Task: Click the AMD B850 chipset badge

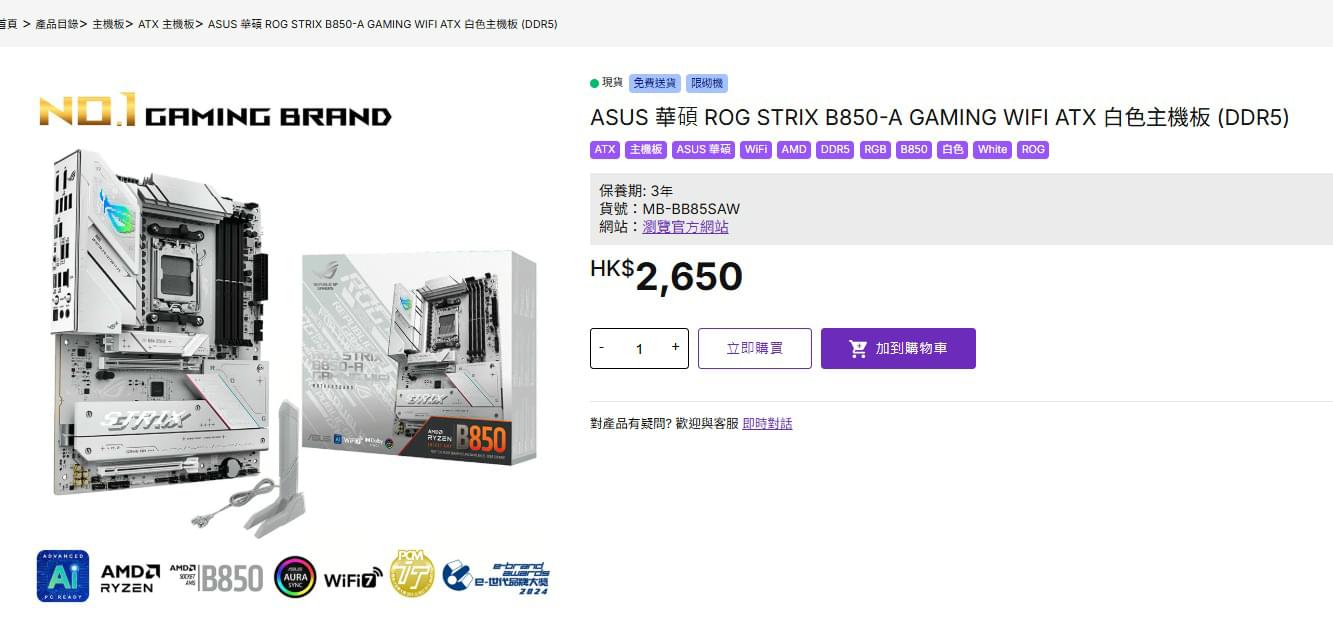Action: click(217, 577)
